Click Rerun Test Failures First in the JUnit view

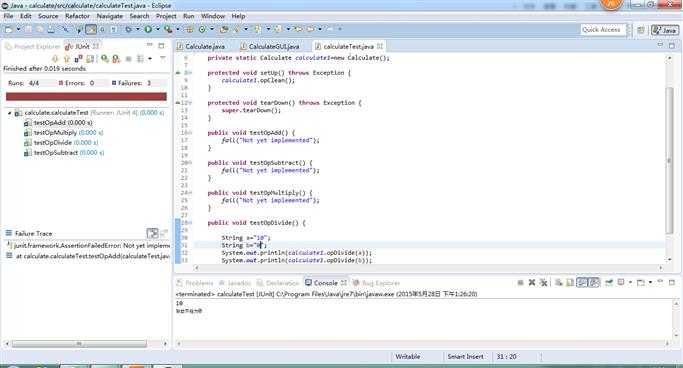tap(115, 58)
